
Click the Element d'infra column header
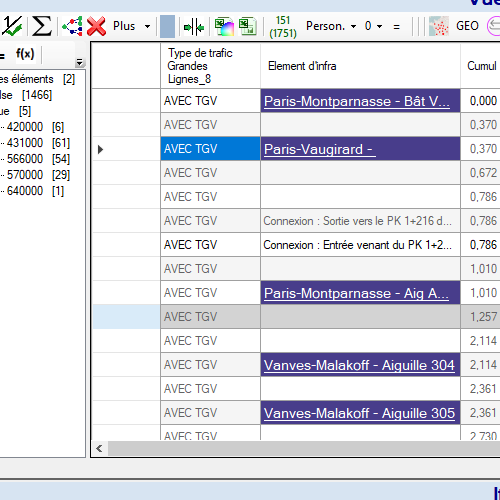[x=360, y=66]
